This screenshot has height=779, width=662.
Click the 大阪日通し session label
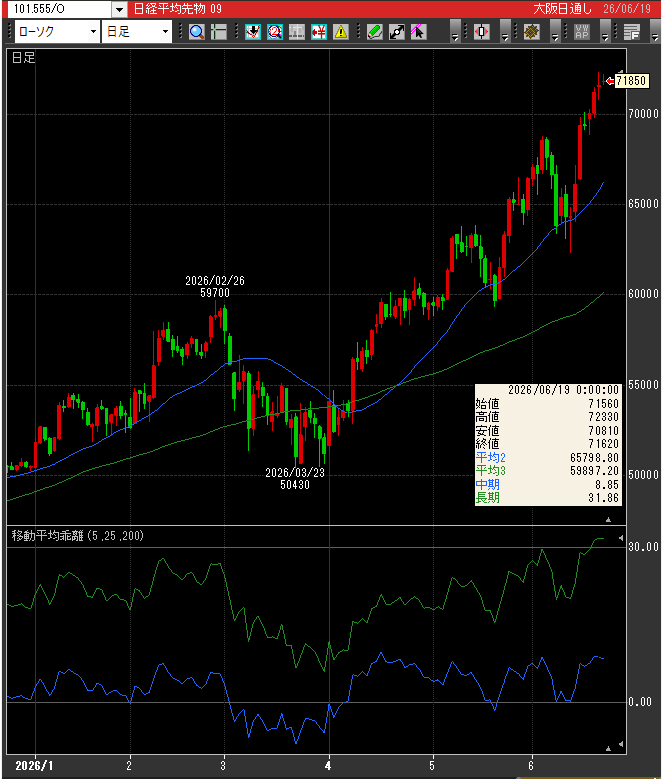[x=563, y=9]
